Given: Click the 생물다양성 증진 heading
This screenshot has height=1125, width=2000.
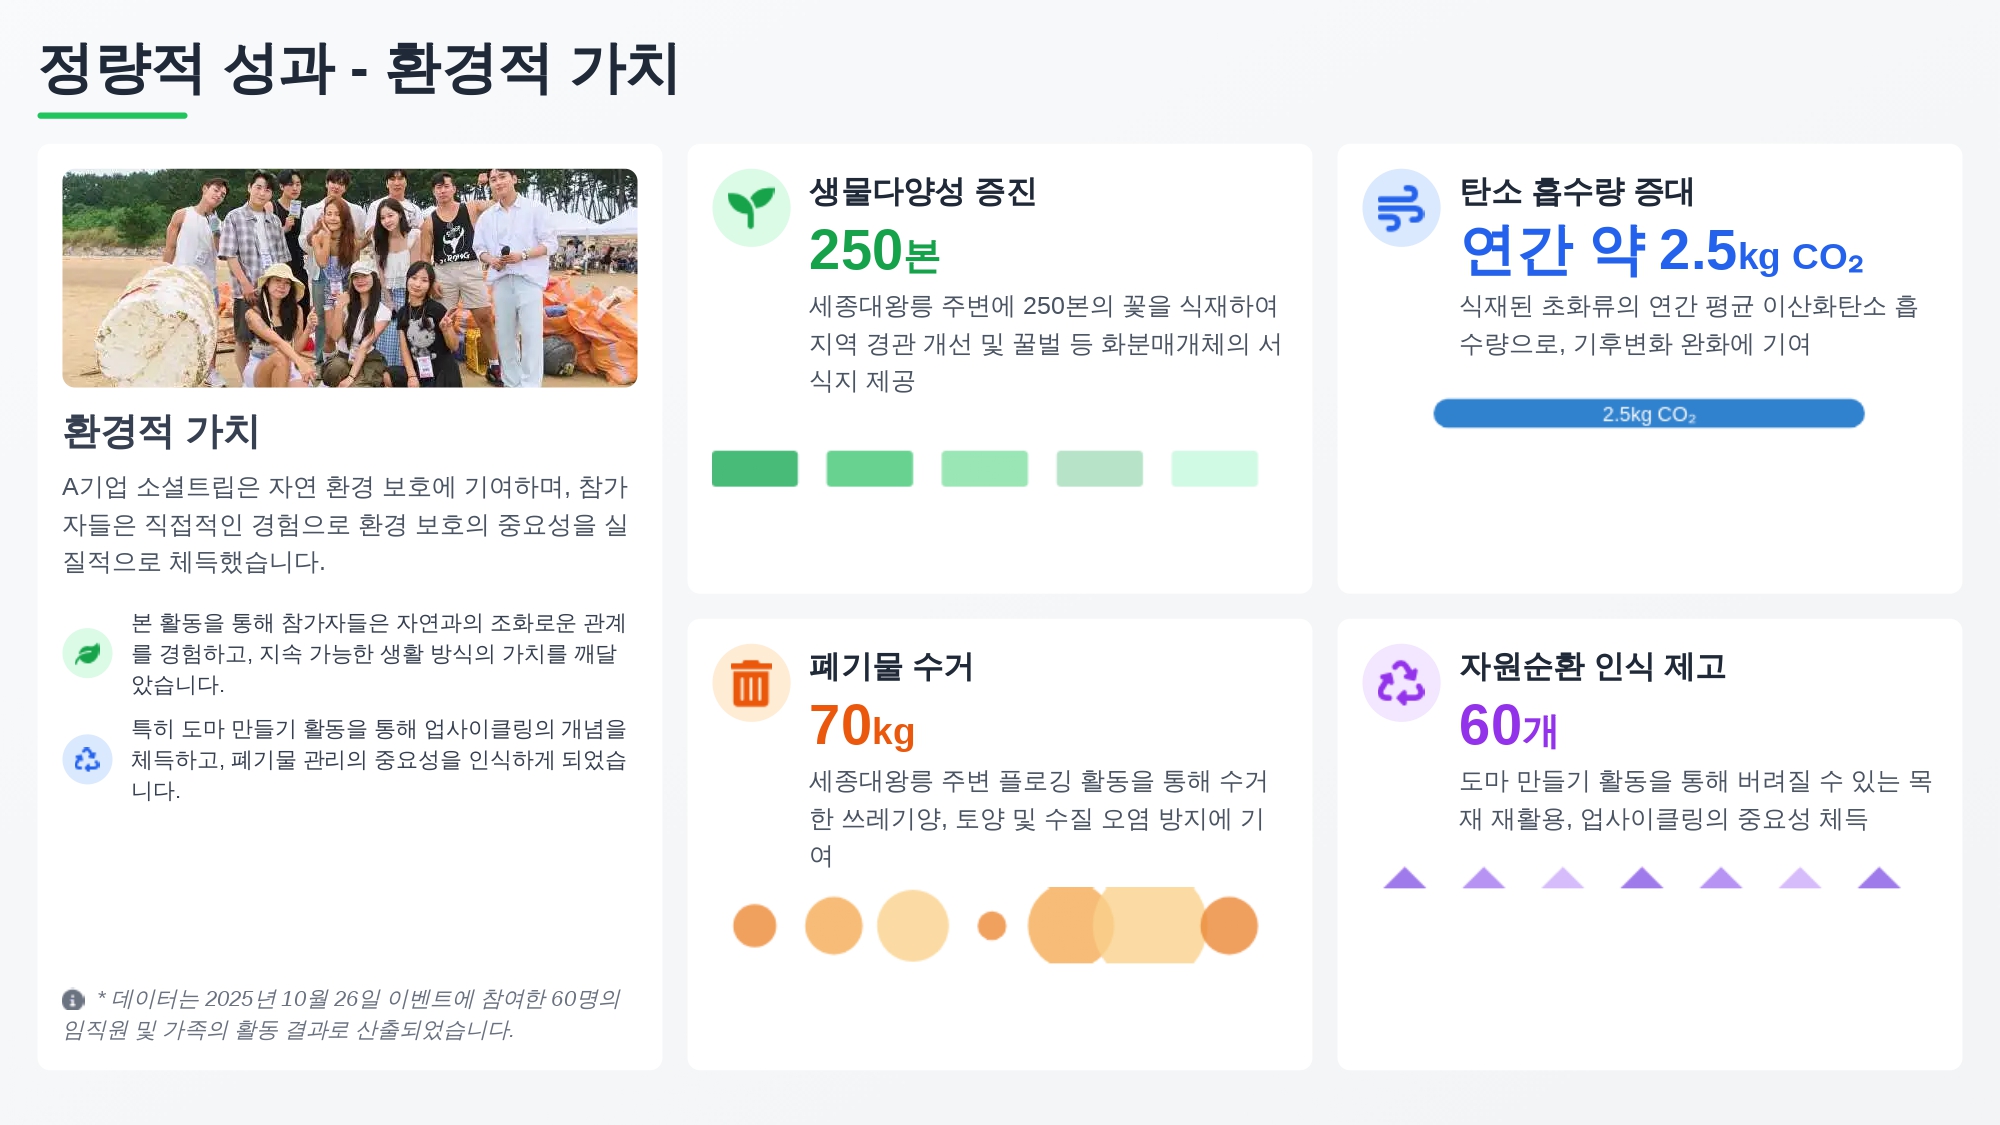Looking at the screenshot, I should (922, 191).
